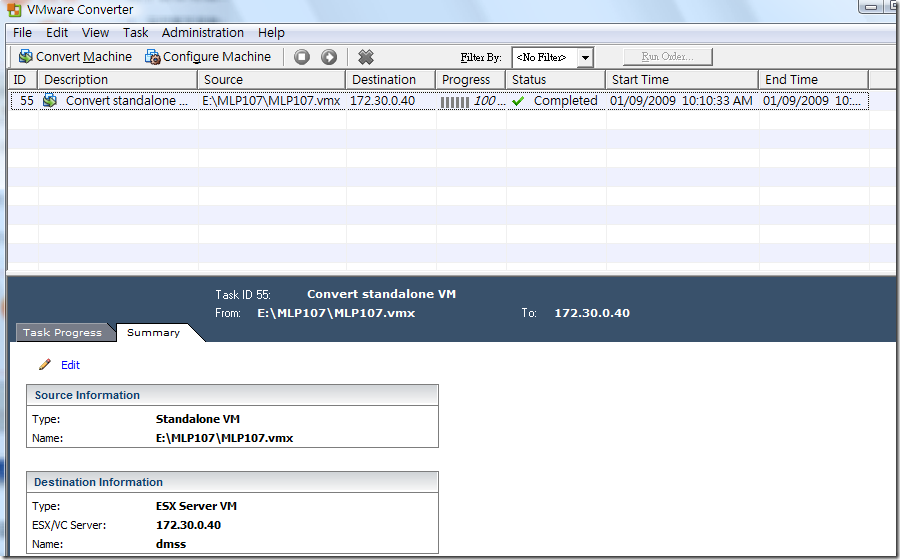Open the Task menu

(x=135, y=33)
